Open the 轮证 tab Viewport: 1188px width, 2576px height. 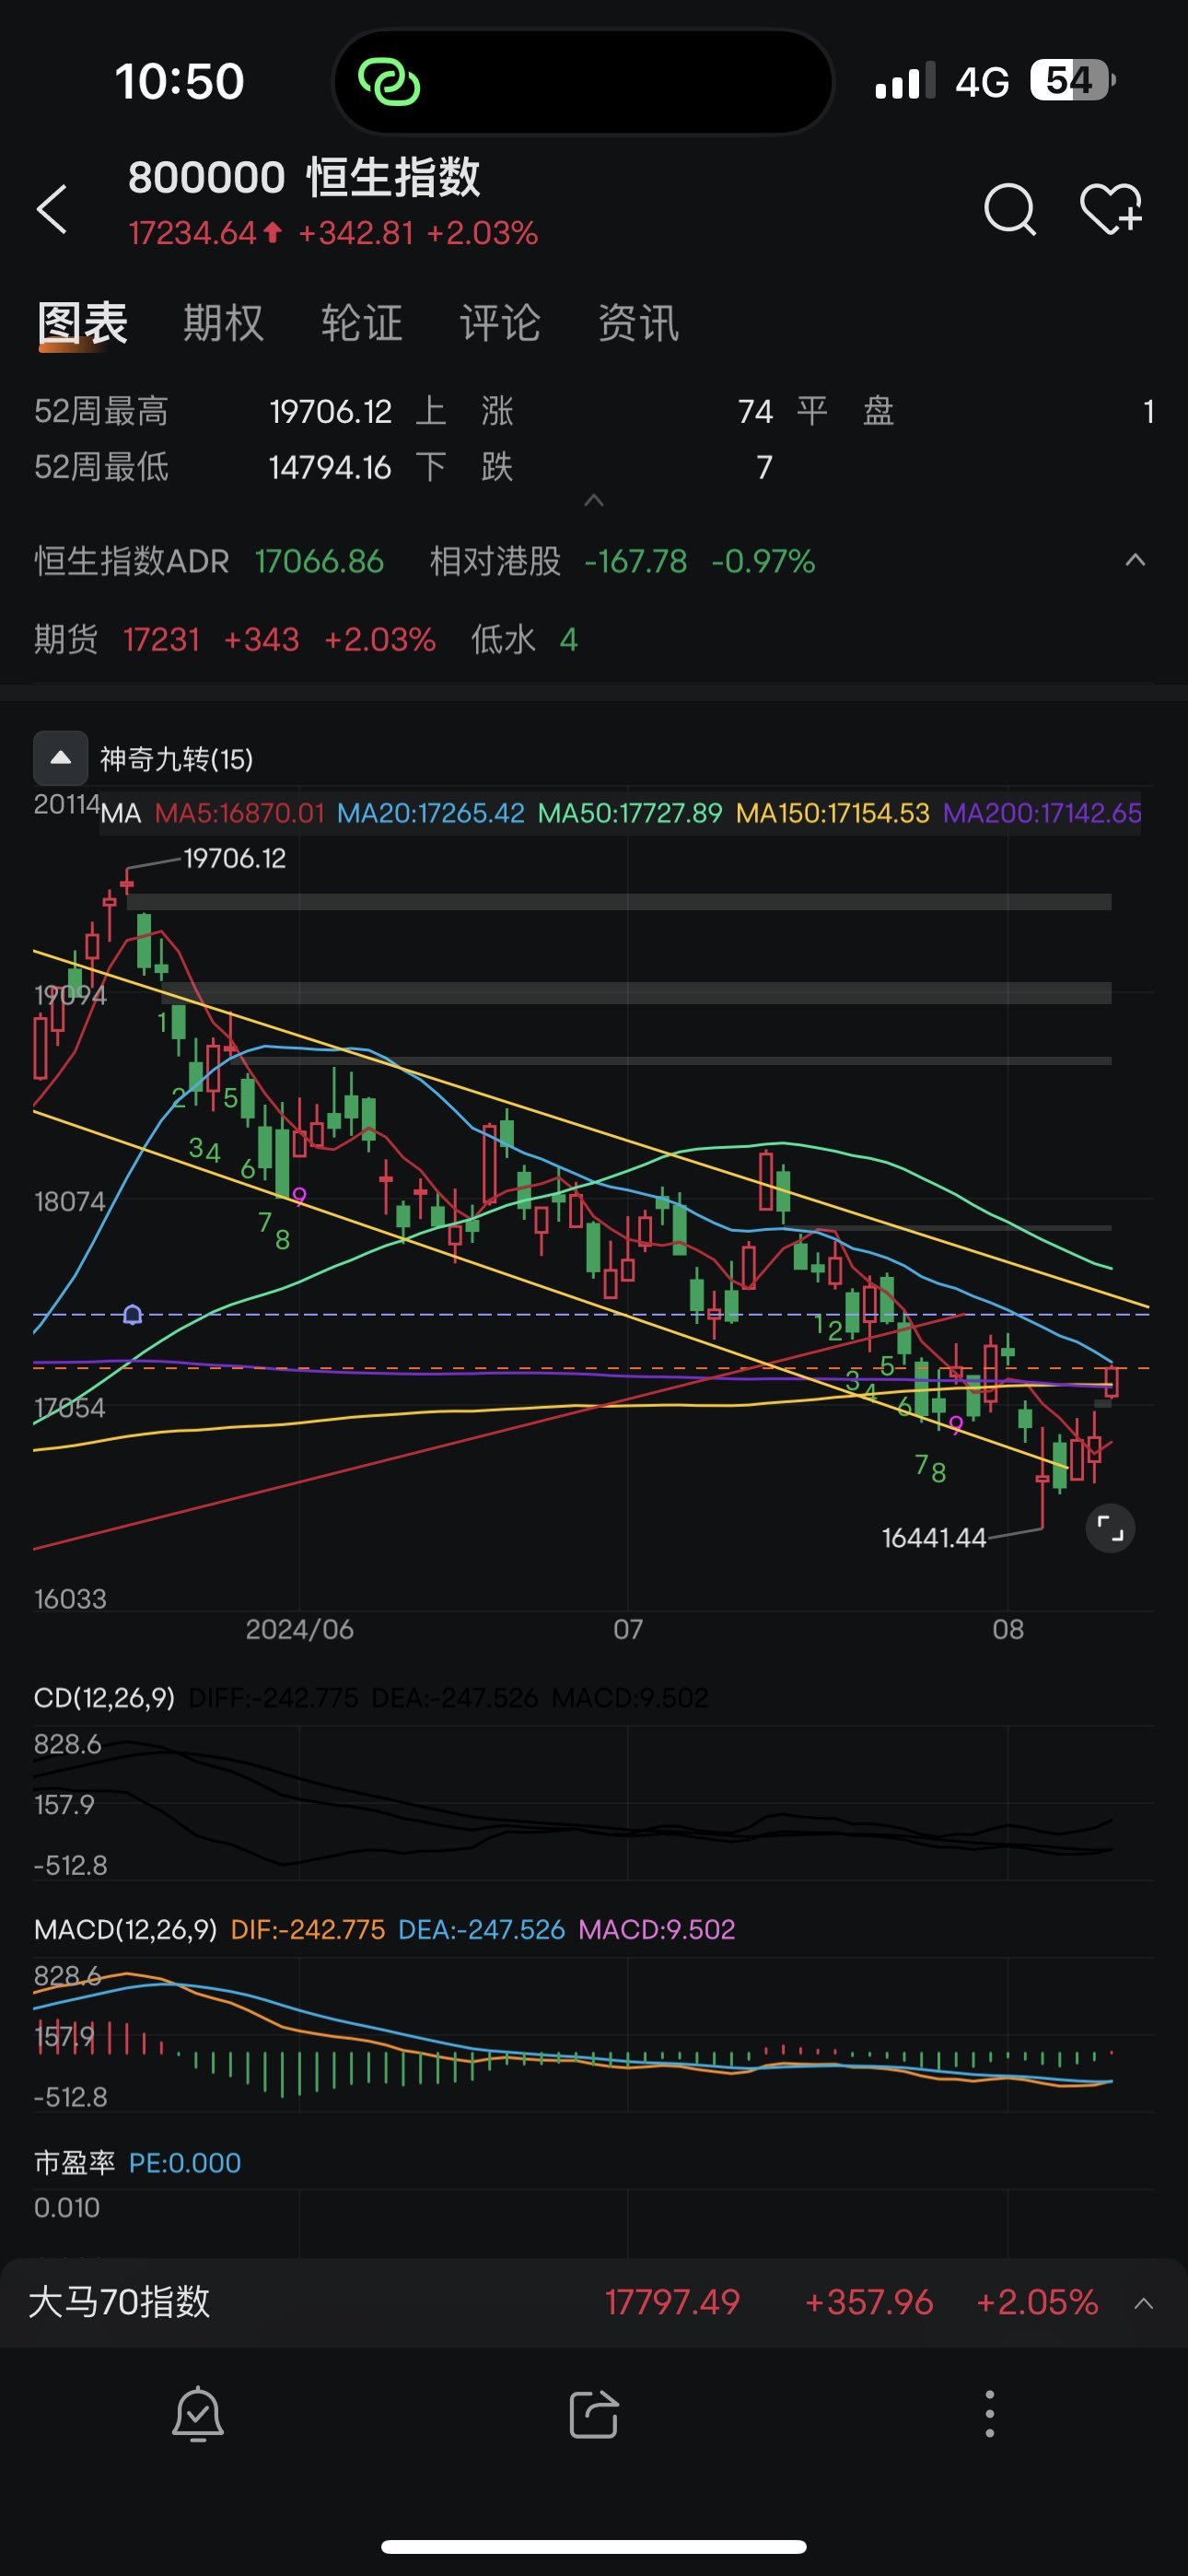pos(361,323)
